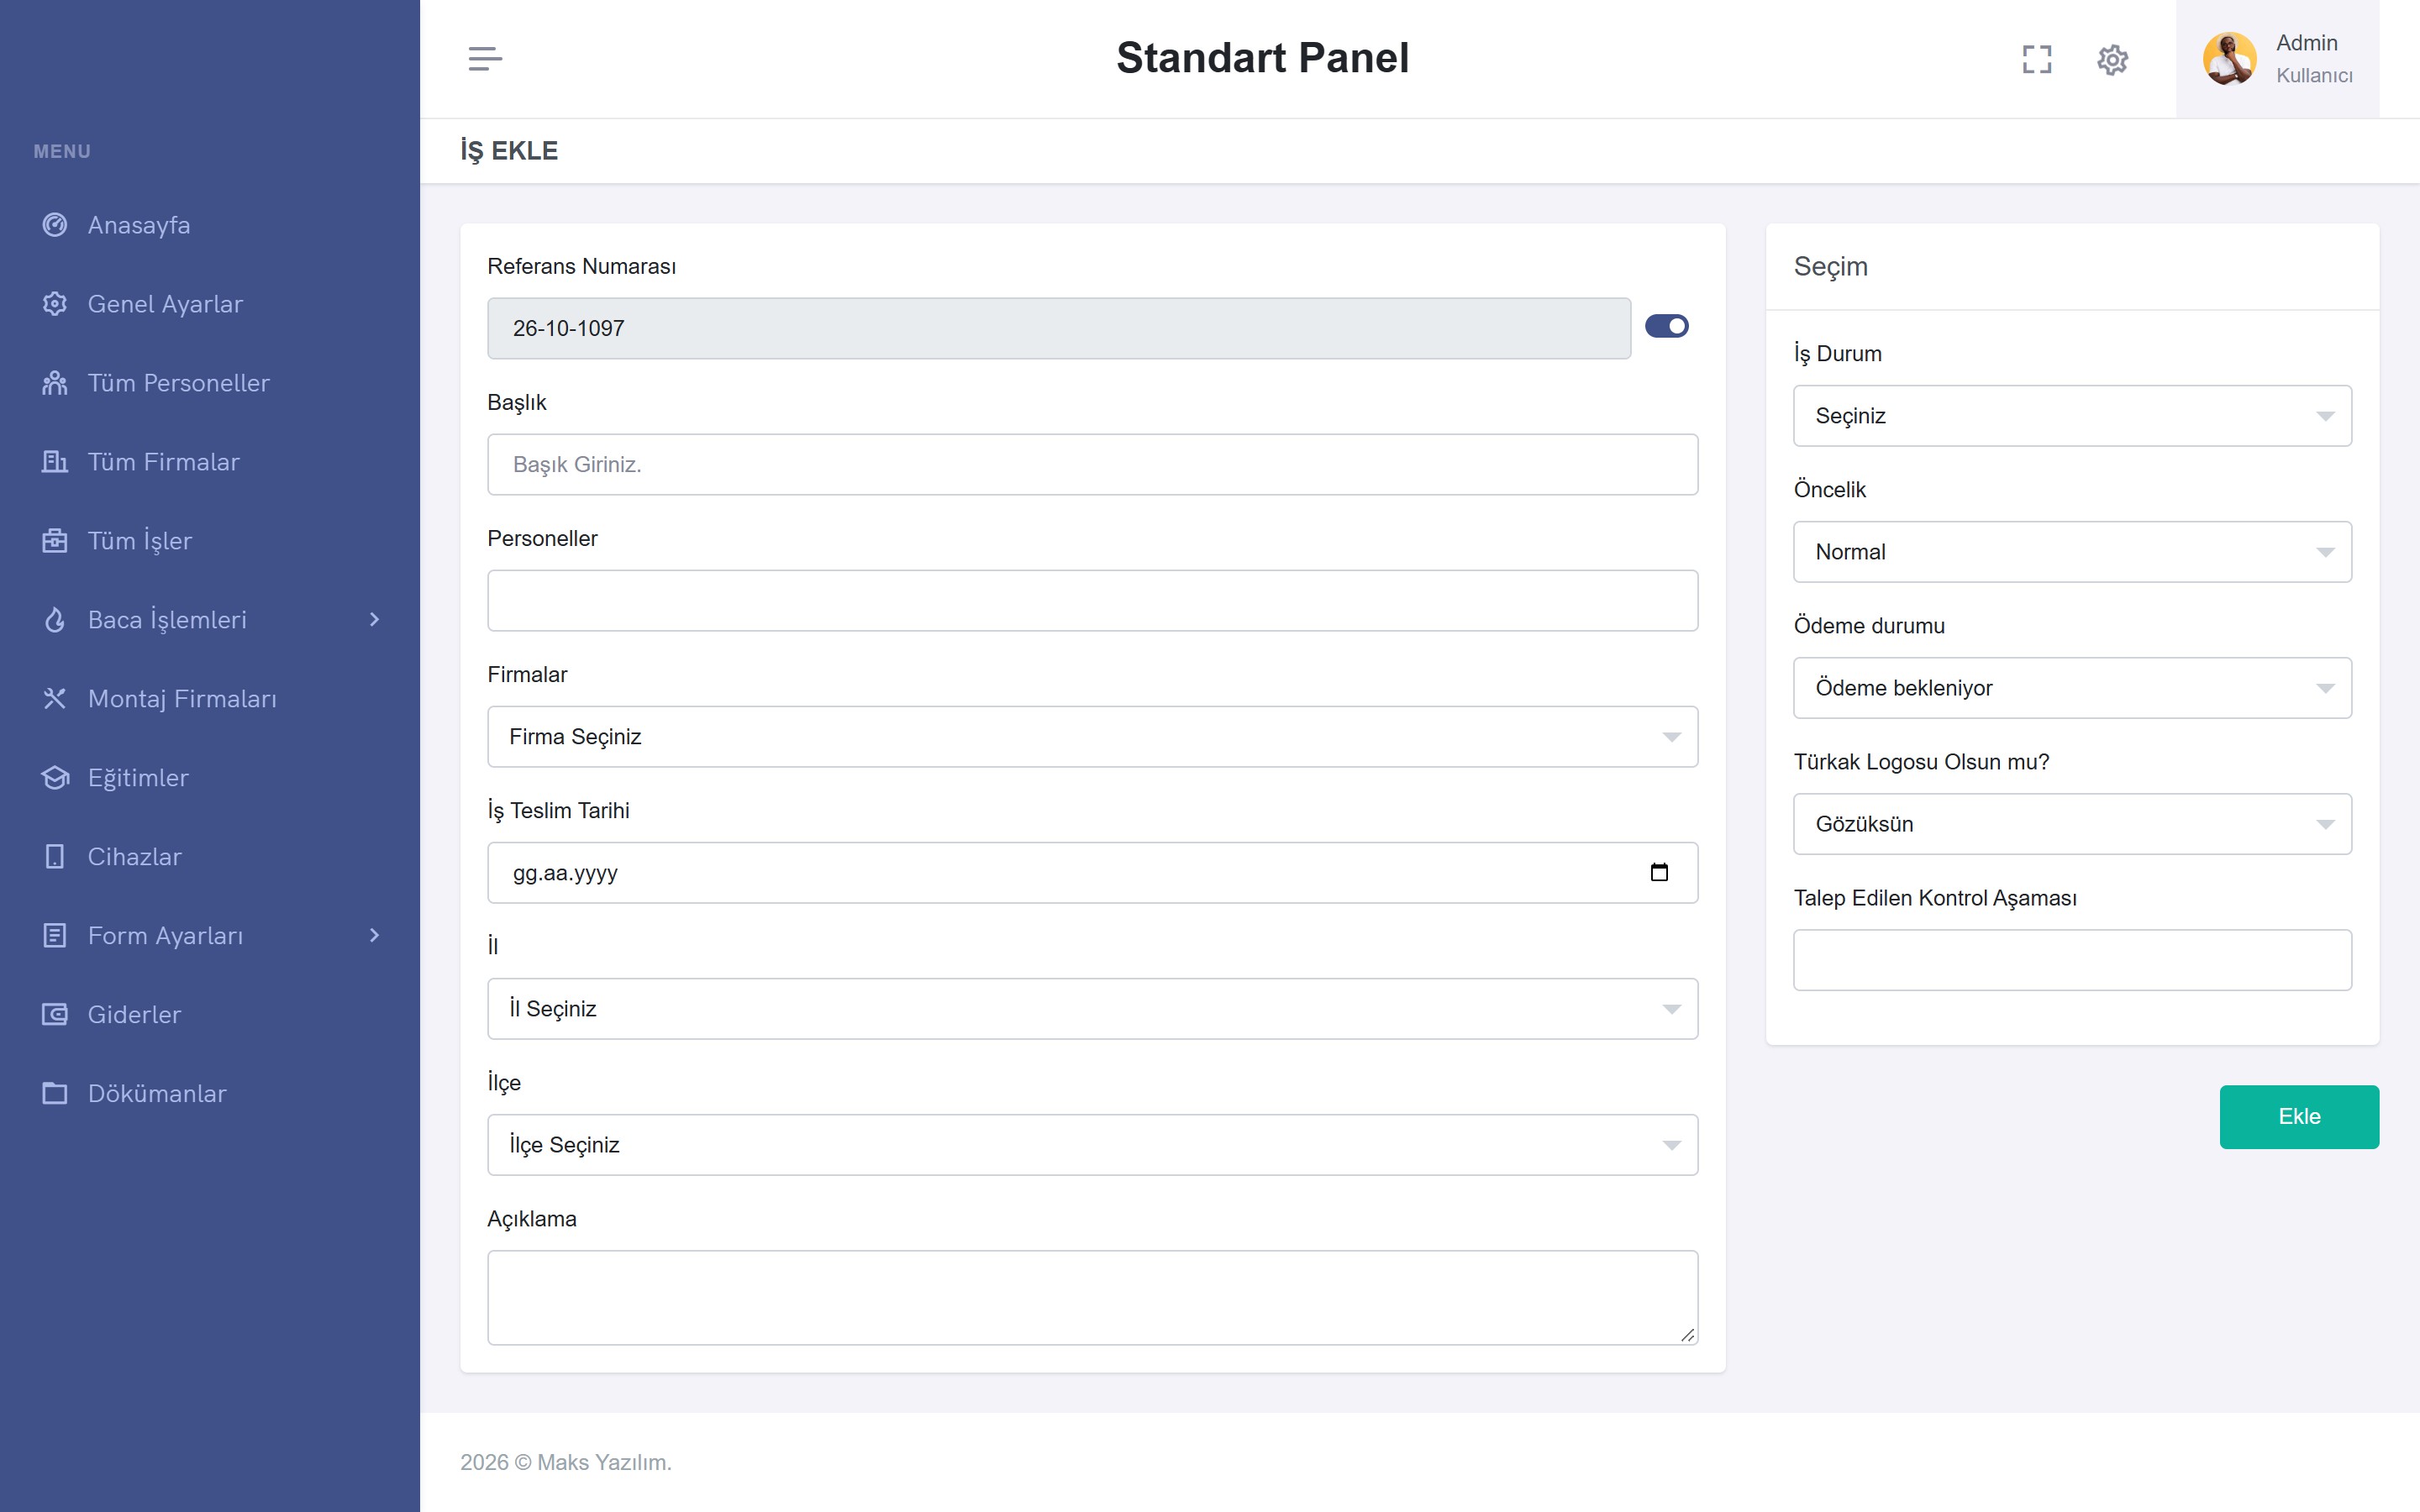Toggle the Referans Numarası switch
Viewport: 2420px width, 1512px height.
click(x=1667, y=326)
